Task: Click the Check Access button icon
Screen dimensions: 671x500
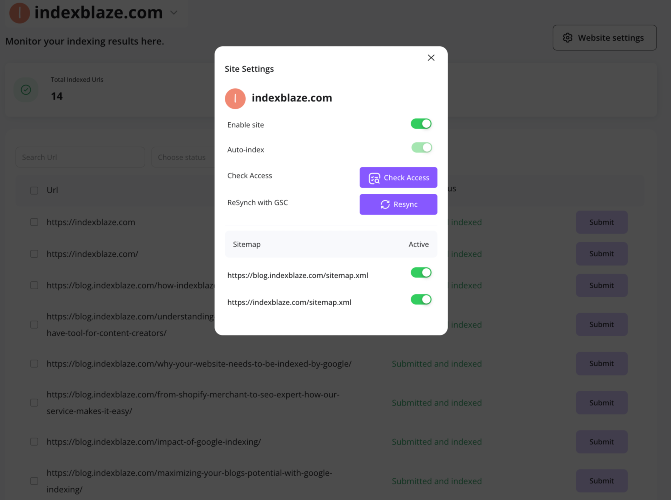Action: (x=374, y=178)
